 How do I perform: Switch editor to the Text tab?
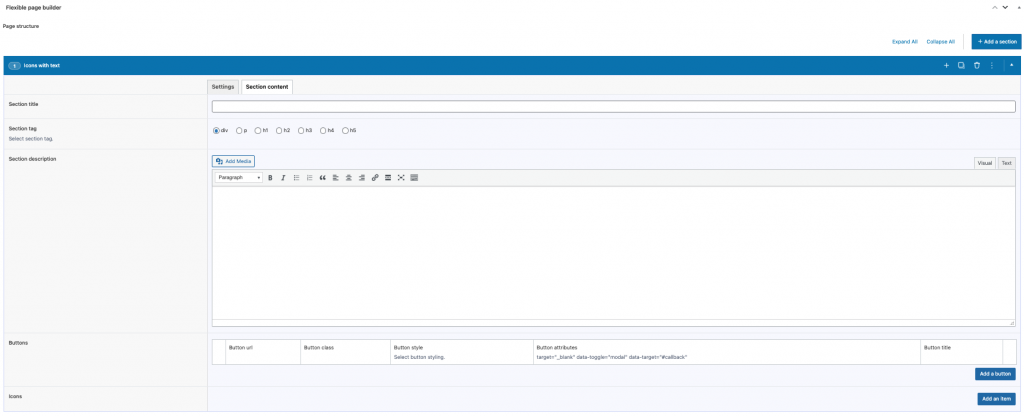coord(1006,163)
